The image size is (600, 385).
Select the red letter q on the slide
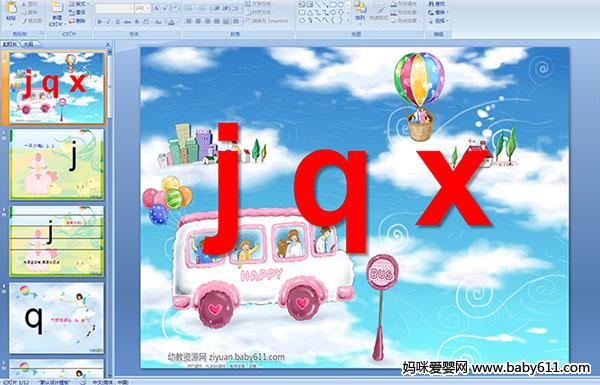331,202
